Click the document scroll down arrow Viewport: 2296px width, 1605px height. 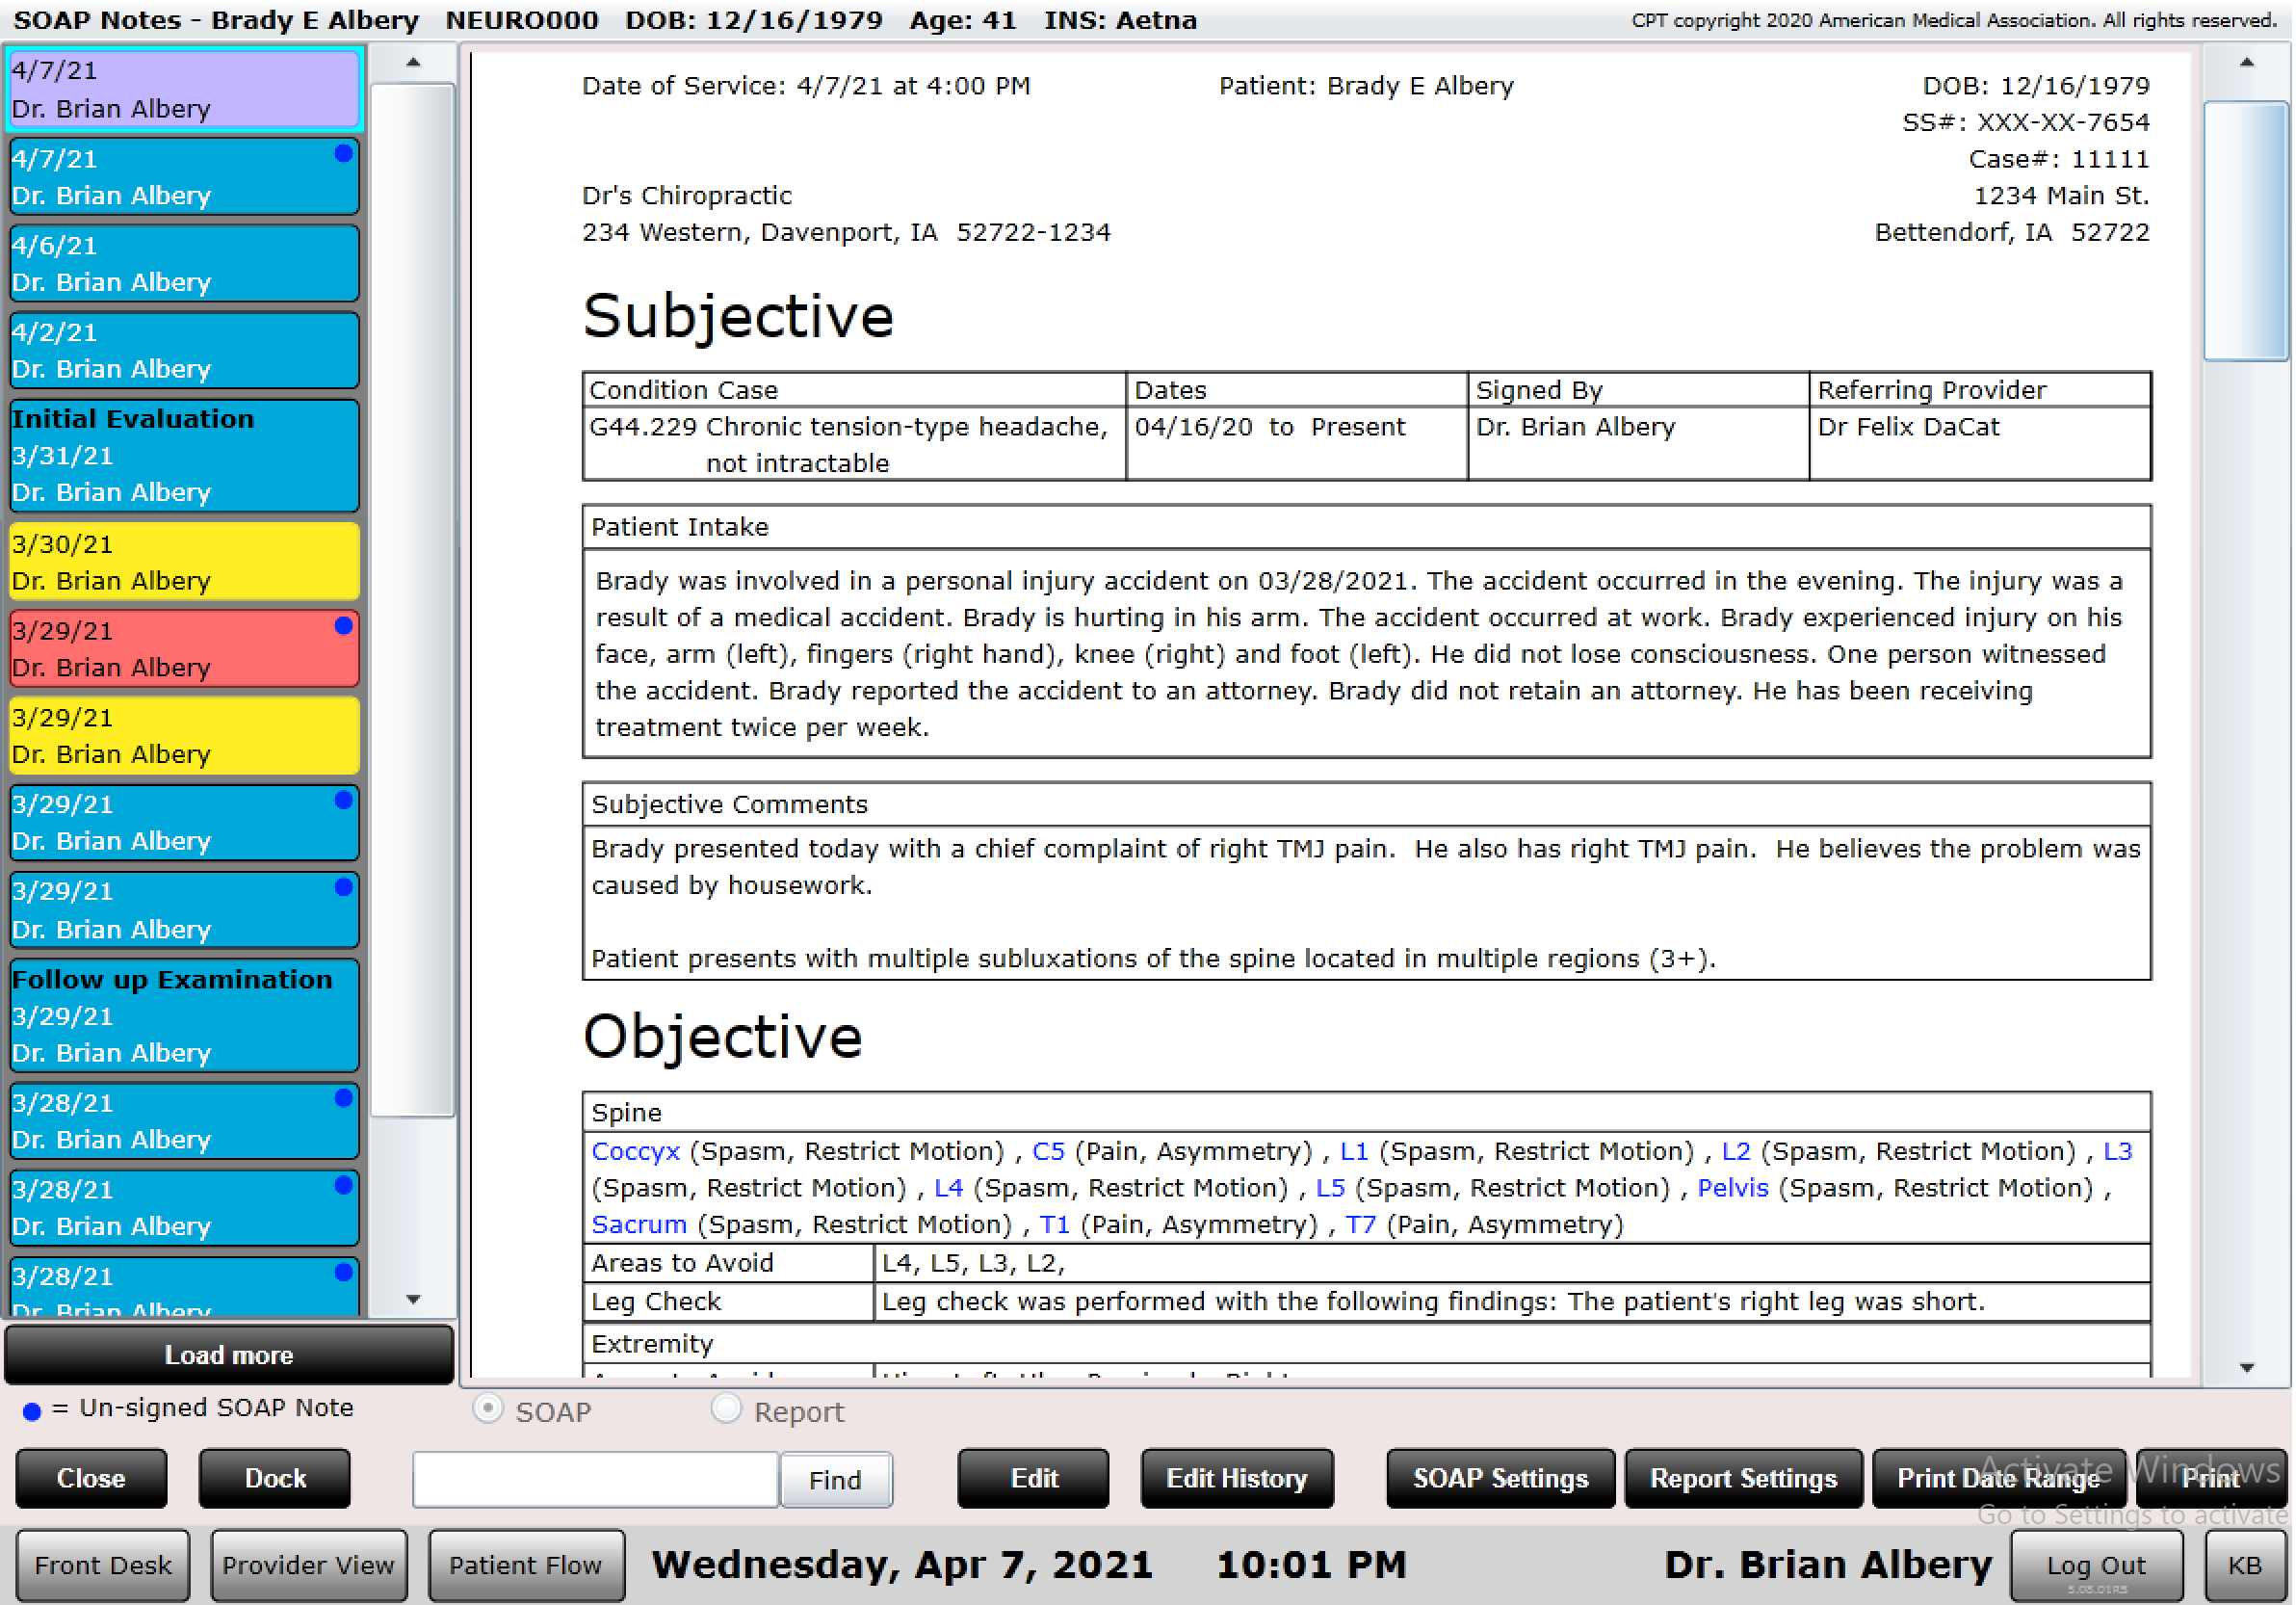[x=2247, y=1367]
